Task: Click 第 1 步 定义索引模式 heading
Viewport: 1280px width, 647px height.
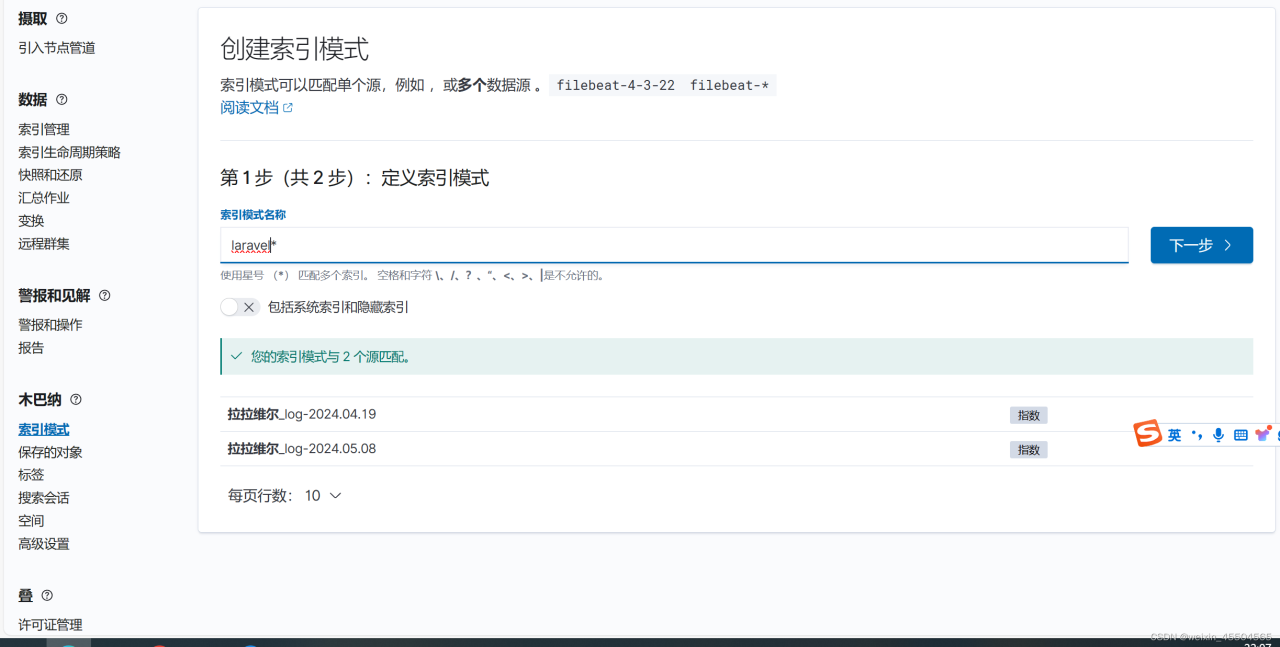Action: [355, 178]
